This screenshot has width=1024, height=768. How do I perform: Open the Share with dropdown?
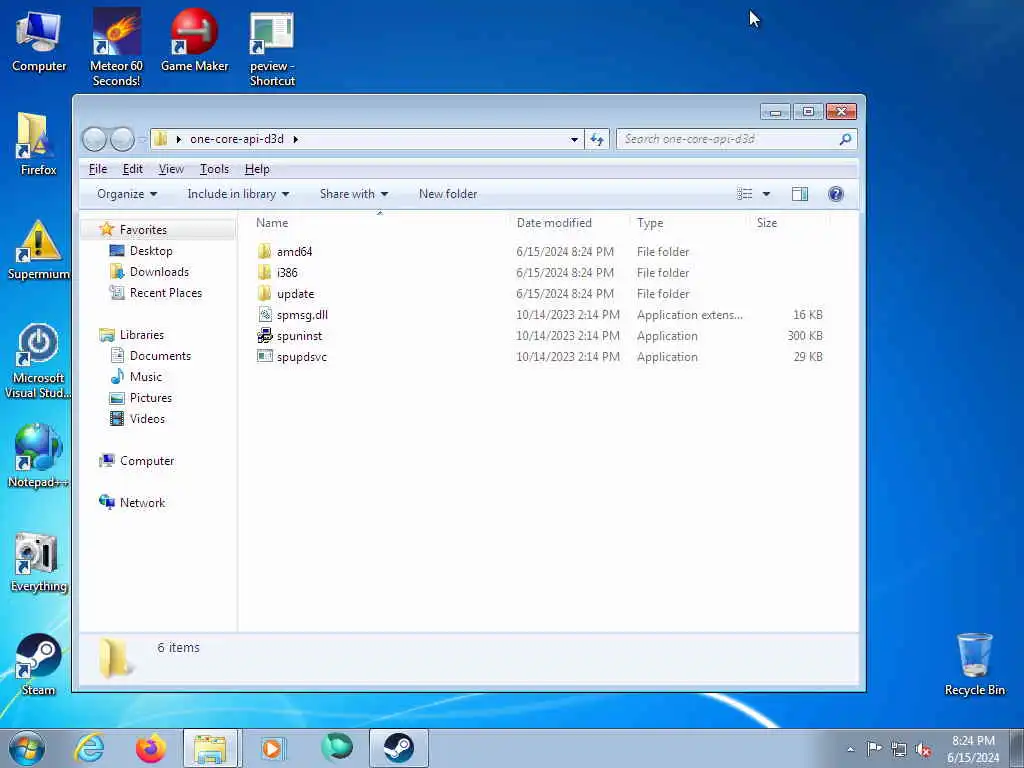[354, 194]
